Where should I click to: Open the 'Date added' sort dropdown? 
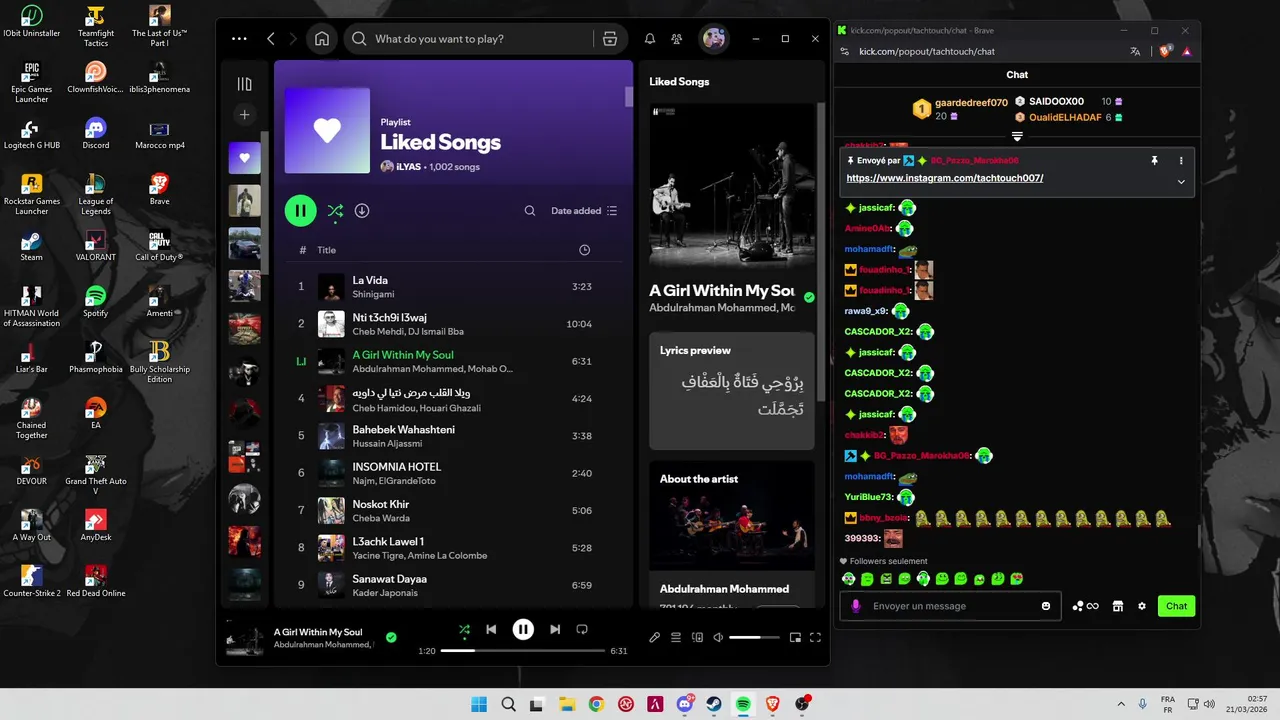[x=584, y=211]
